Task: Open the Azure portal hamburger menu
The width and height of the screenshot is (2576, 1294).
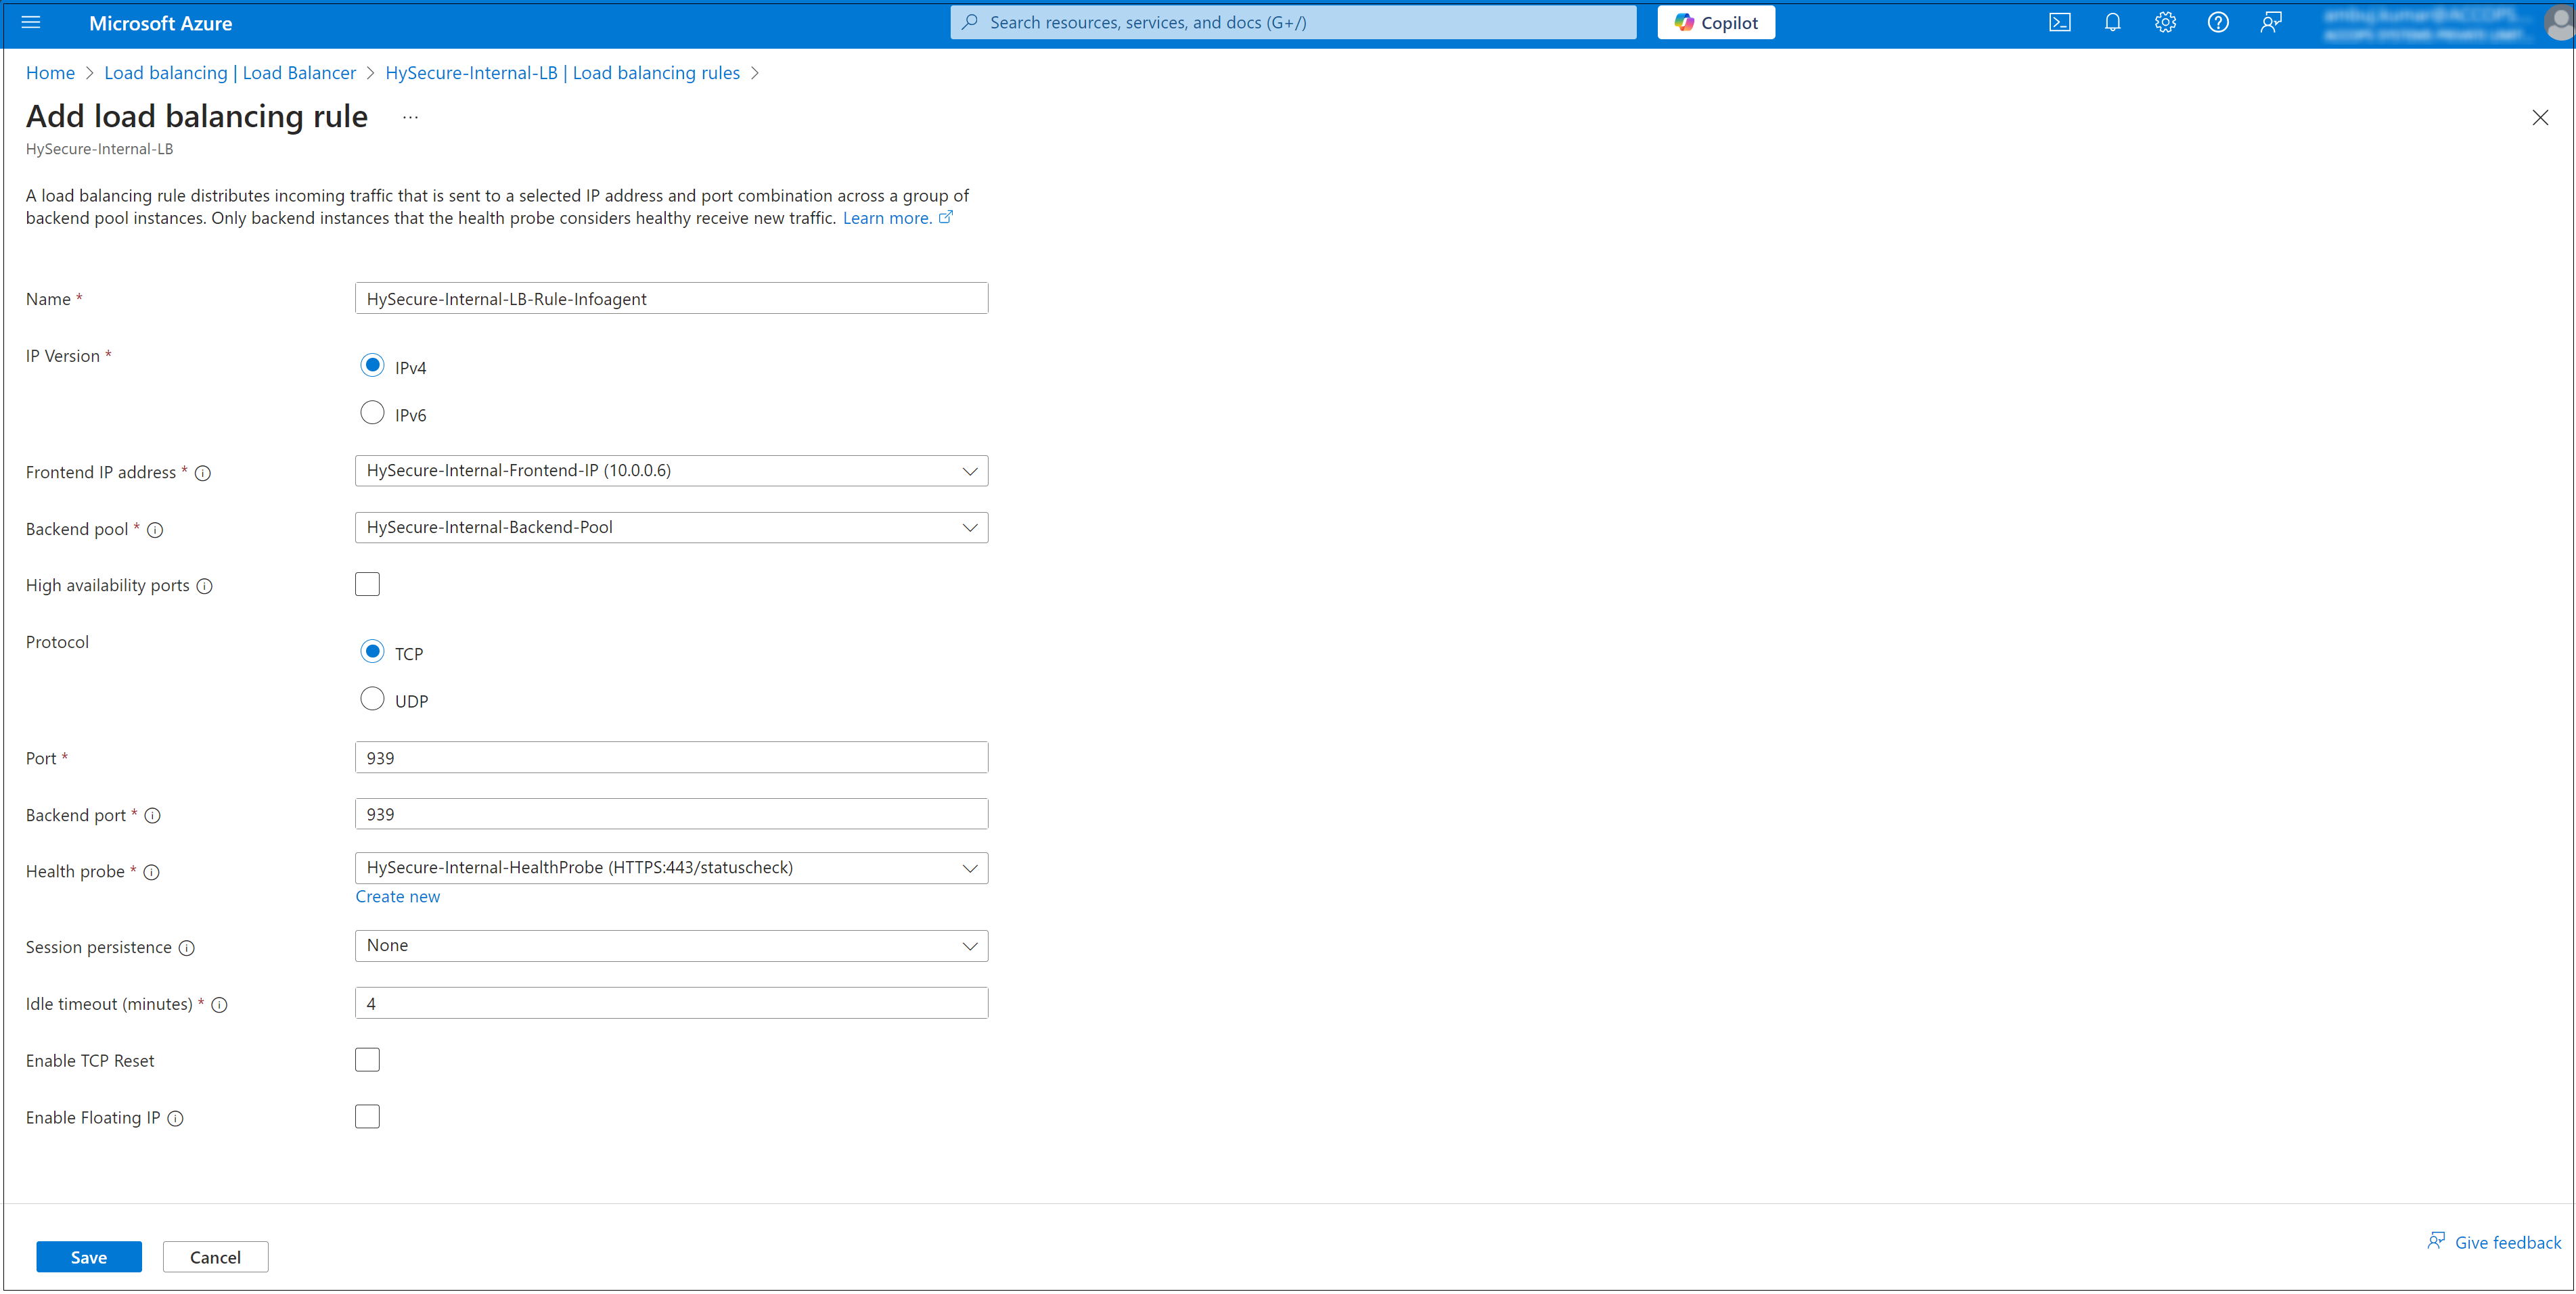Action: click(x=31, y=22)
